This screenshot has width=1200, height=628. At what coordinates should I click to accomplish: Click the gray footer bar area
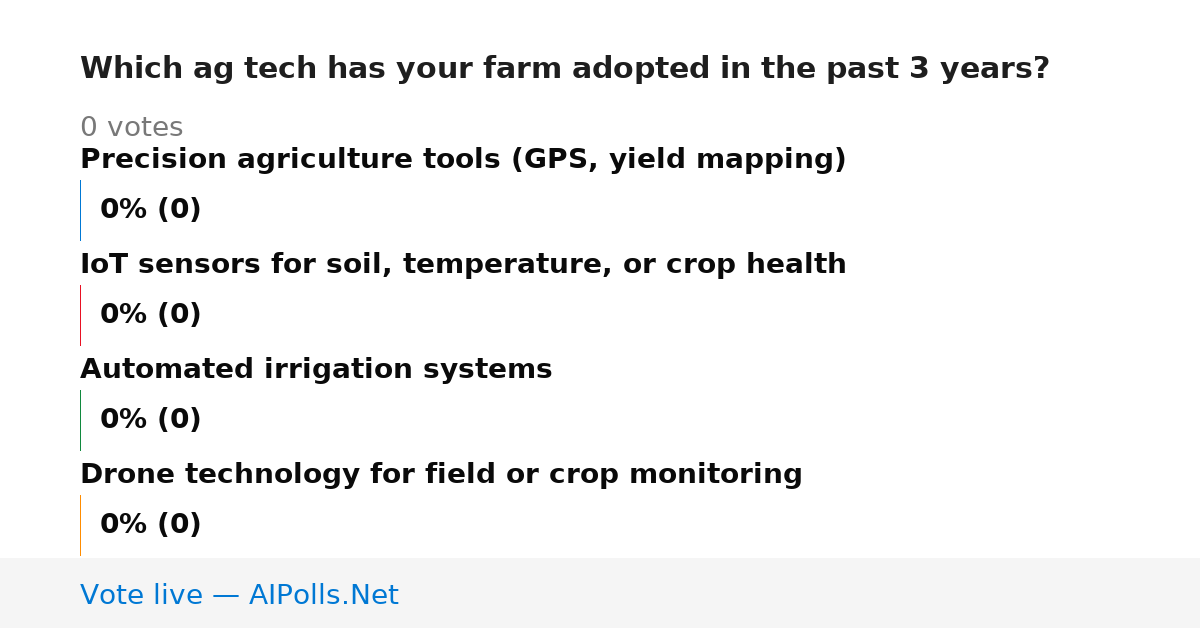[600, 593]
